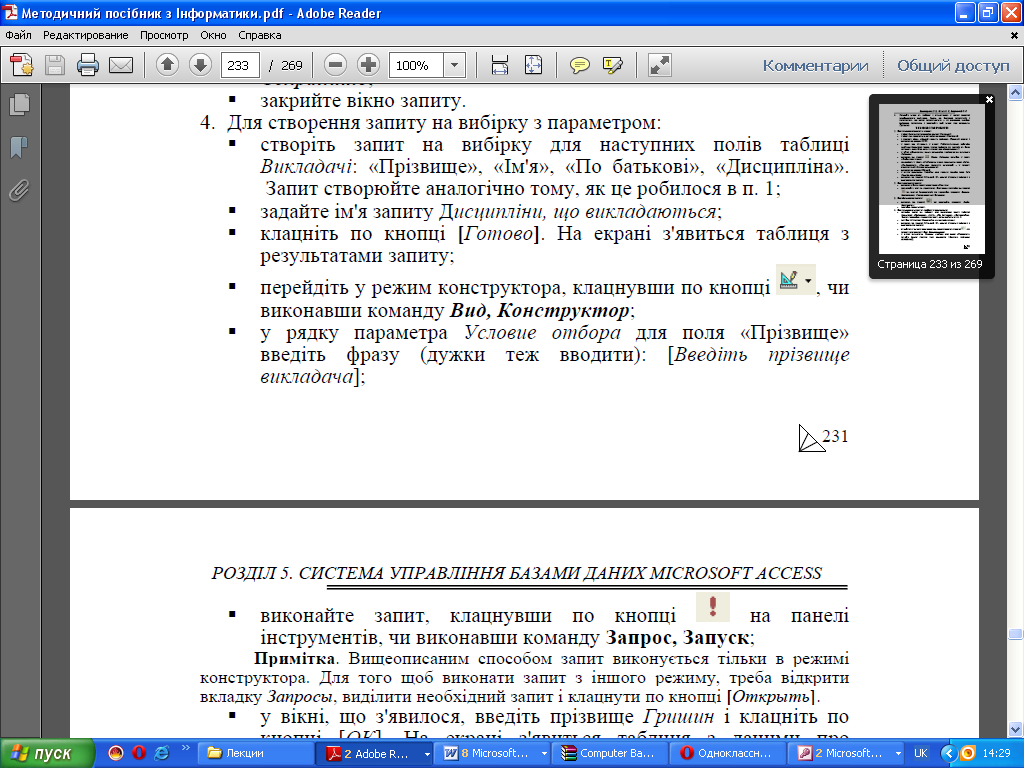Expand Microsoft Word taskbar group arrow

tap(544, 754)
